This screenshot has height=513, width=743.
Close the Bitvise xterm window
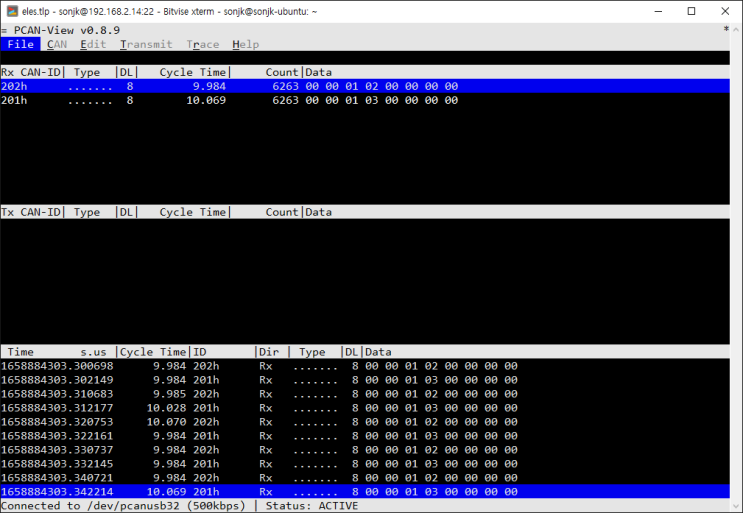pos(725,11)
